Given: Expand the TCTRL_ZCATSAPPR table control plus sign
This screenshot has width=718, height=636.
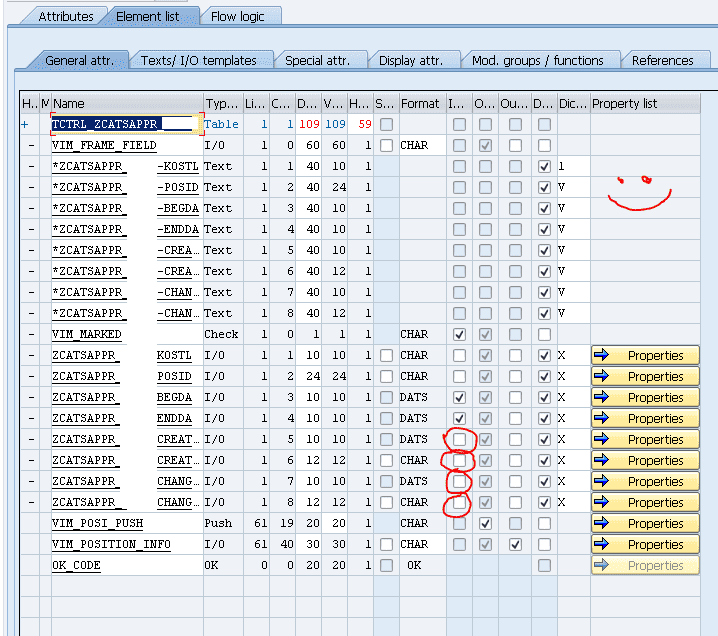Looking at the screenshot, I should click(25, 124).
